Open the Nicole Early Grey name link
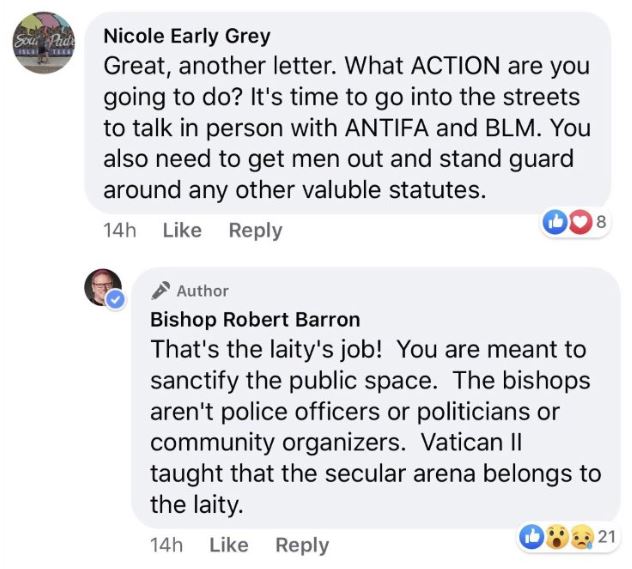The image size is (632, 569). (x=187, y=35)
